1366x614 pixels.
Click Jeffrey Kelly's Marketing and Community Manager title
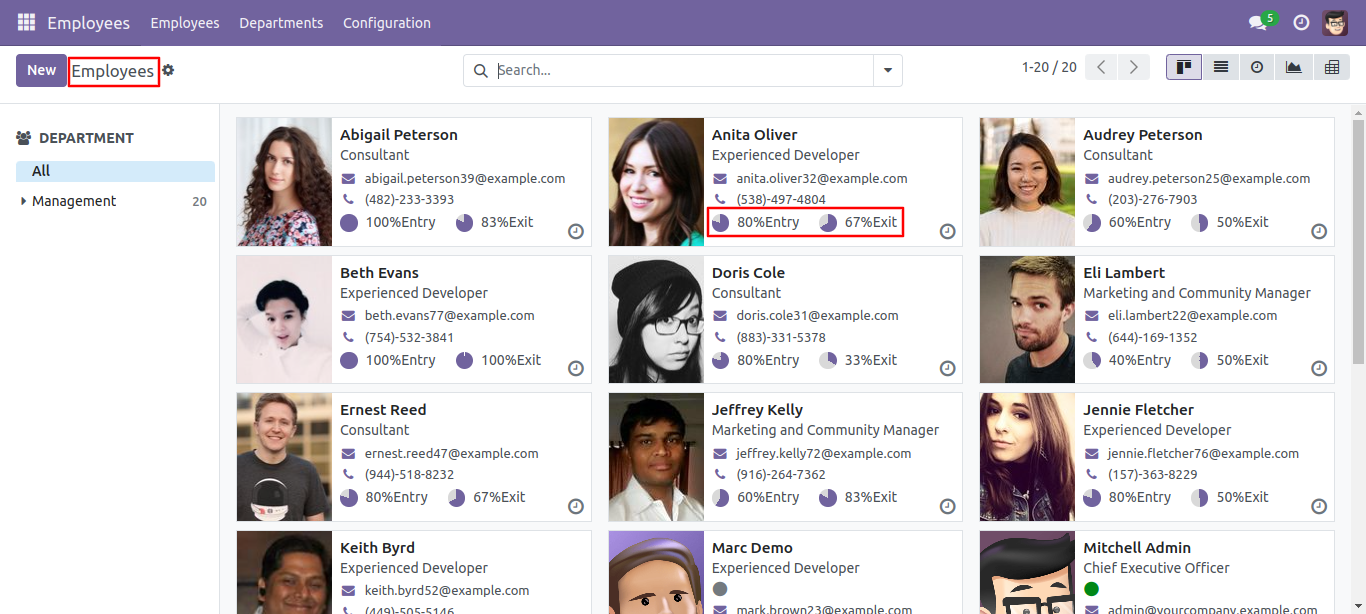825,430
